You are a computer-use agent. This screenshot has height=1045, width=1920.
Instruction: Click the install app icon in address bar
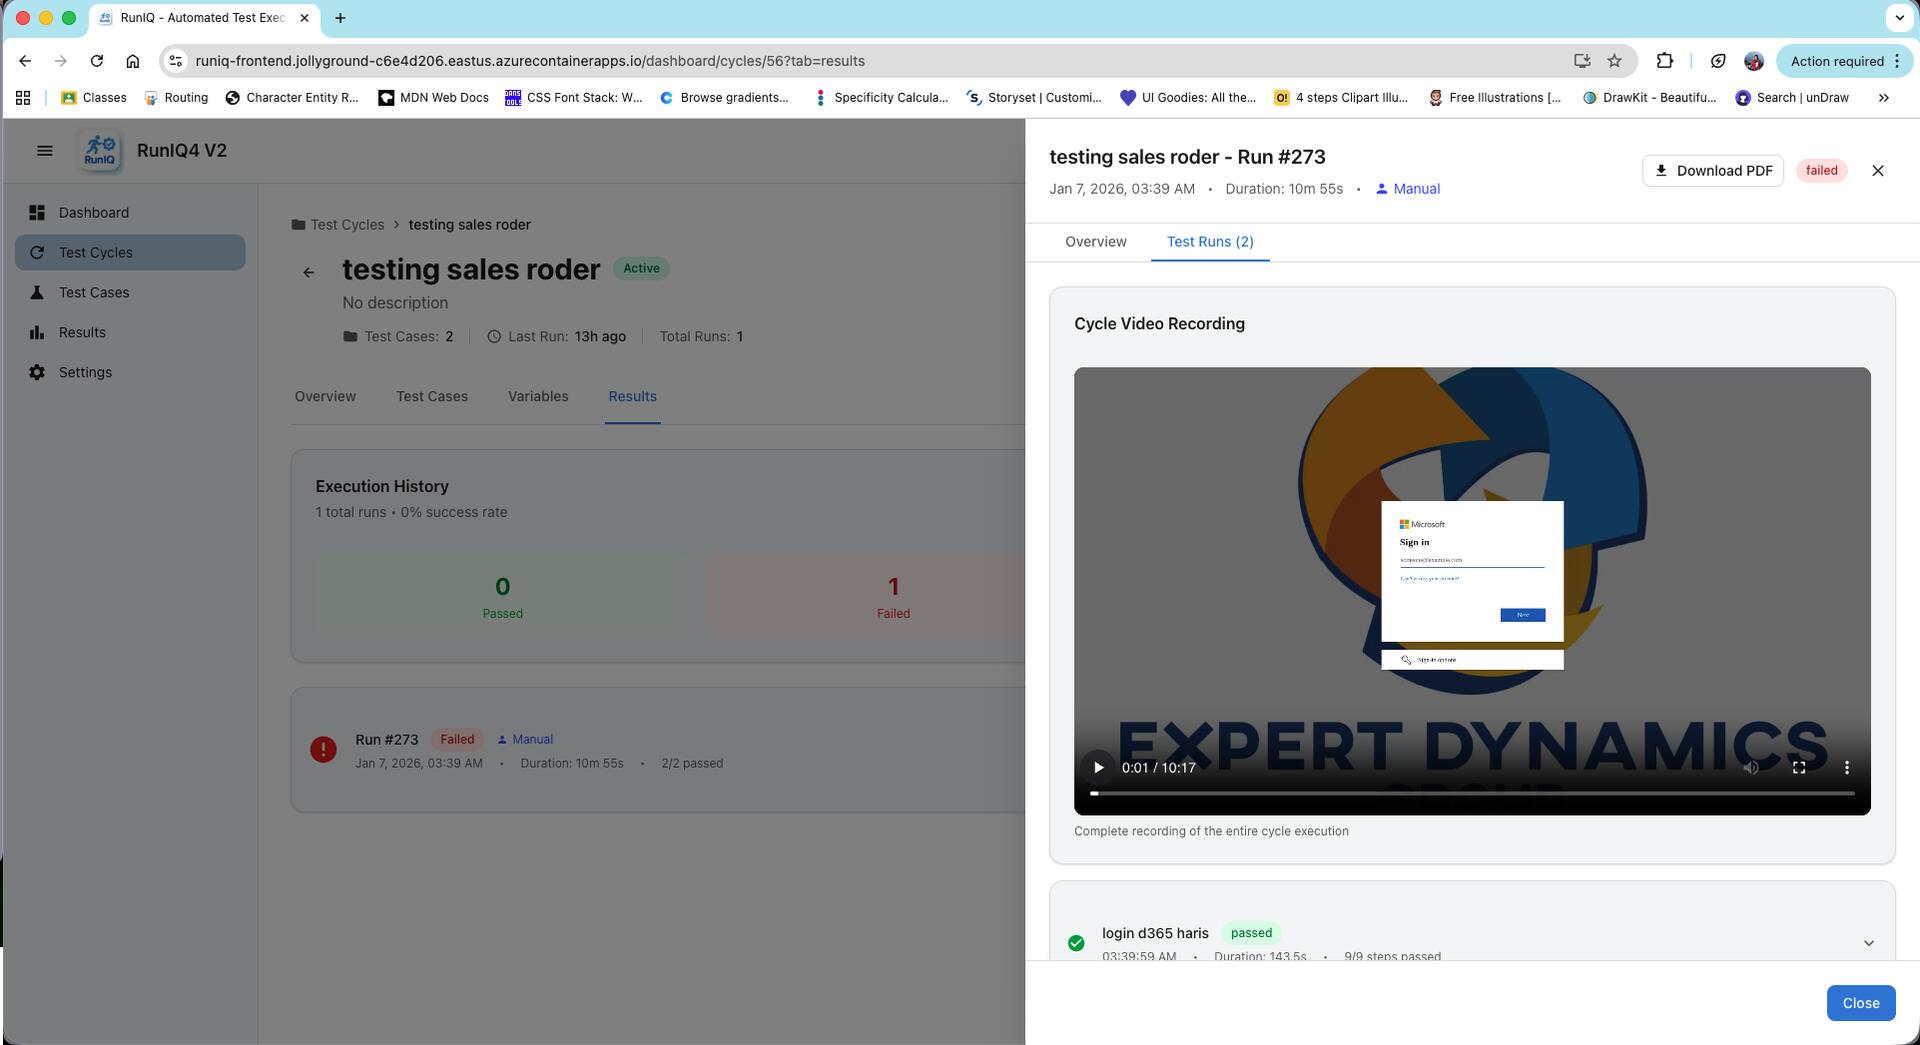point(1582,61)
